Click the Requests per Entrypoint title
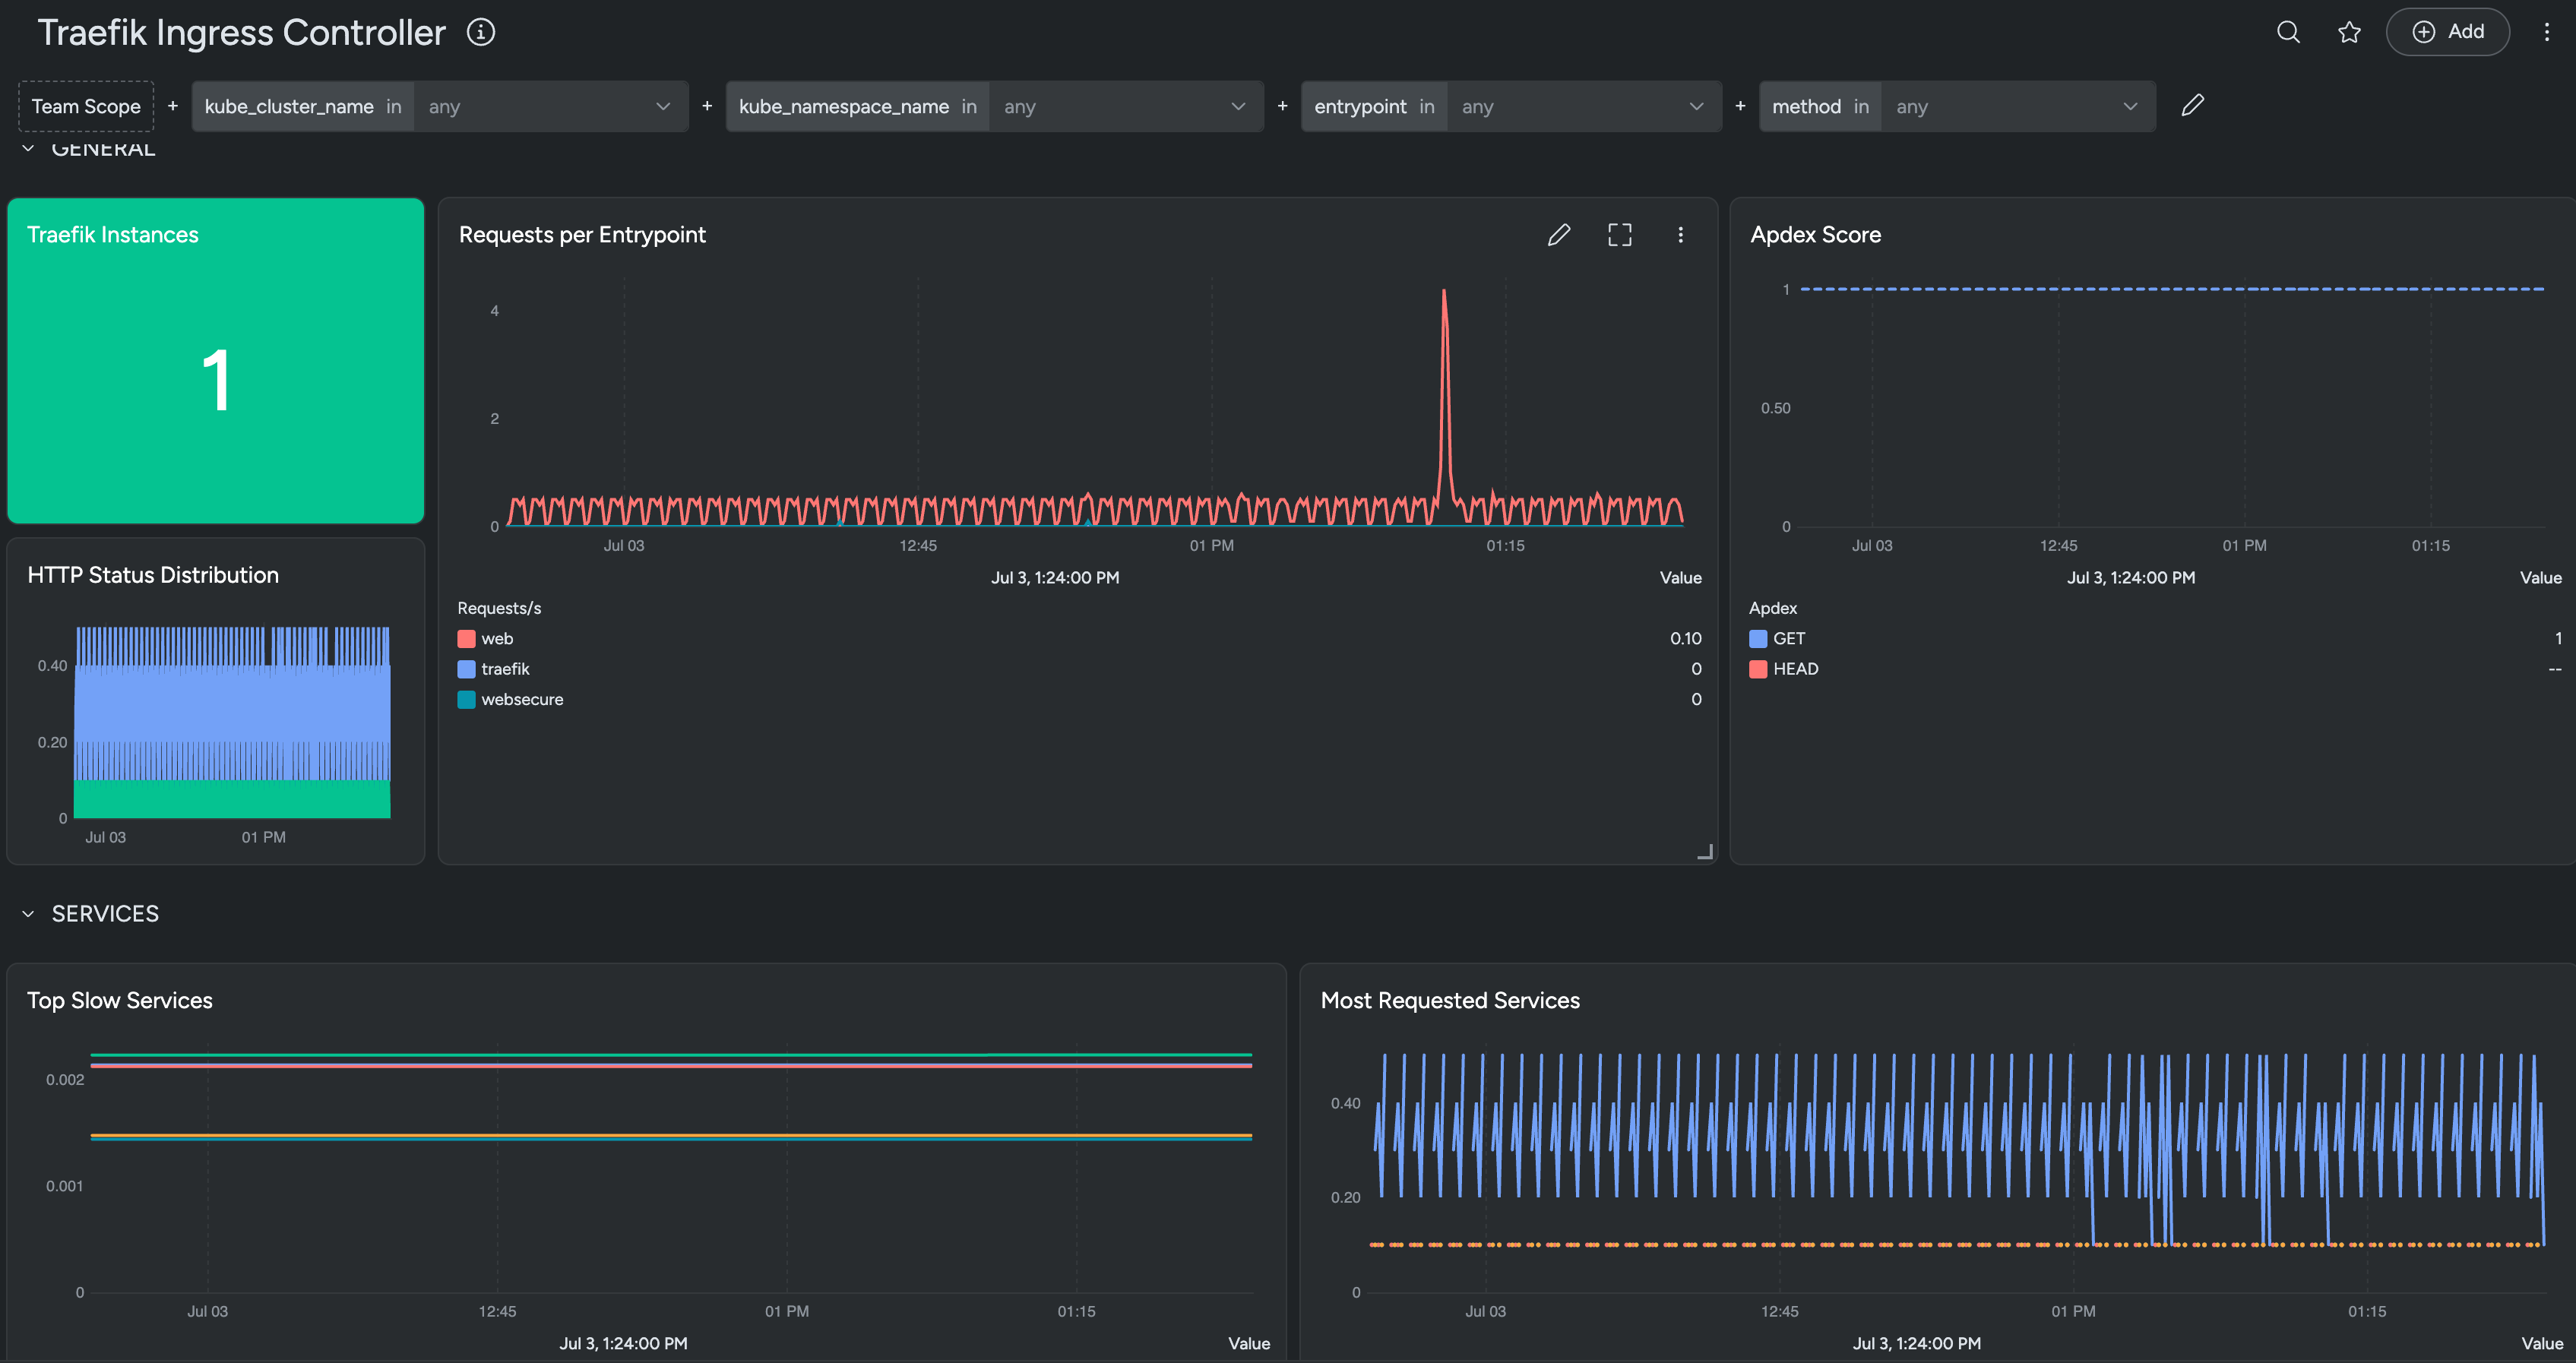Viewport: 2576px width, 1363px height. pyautogui.click(x=582, y=235)
